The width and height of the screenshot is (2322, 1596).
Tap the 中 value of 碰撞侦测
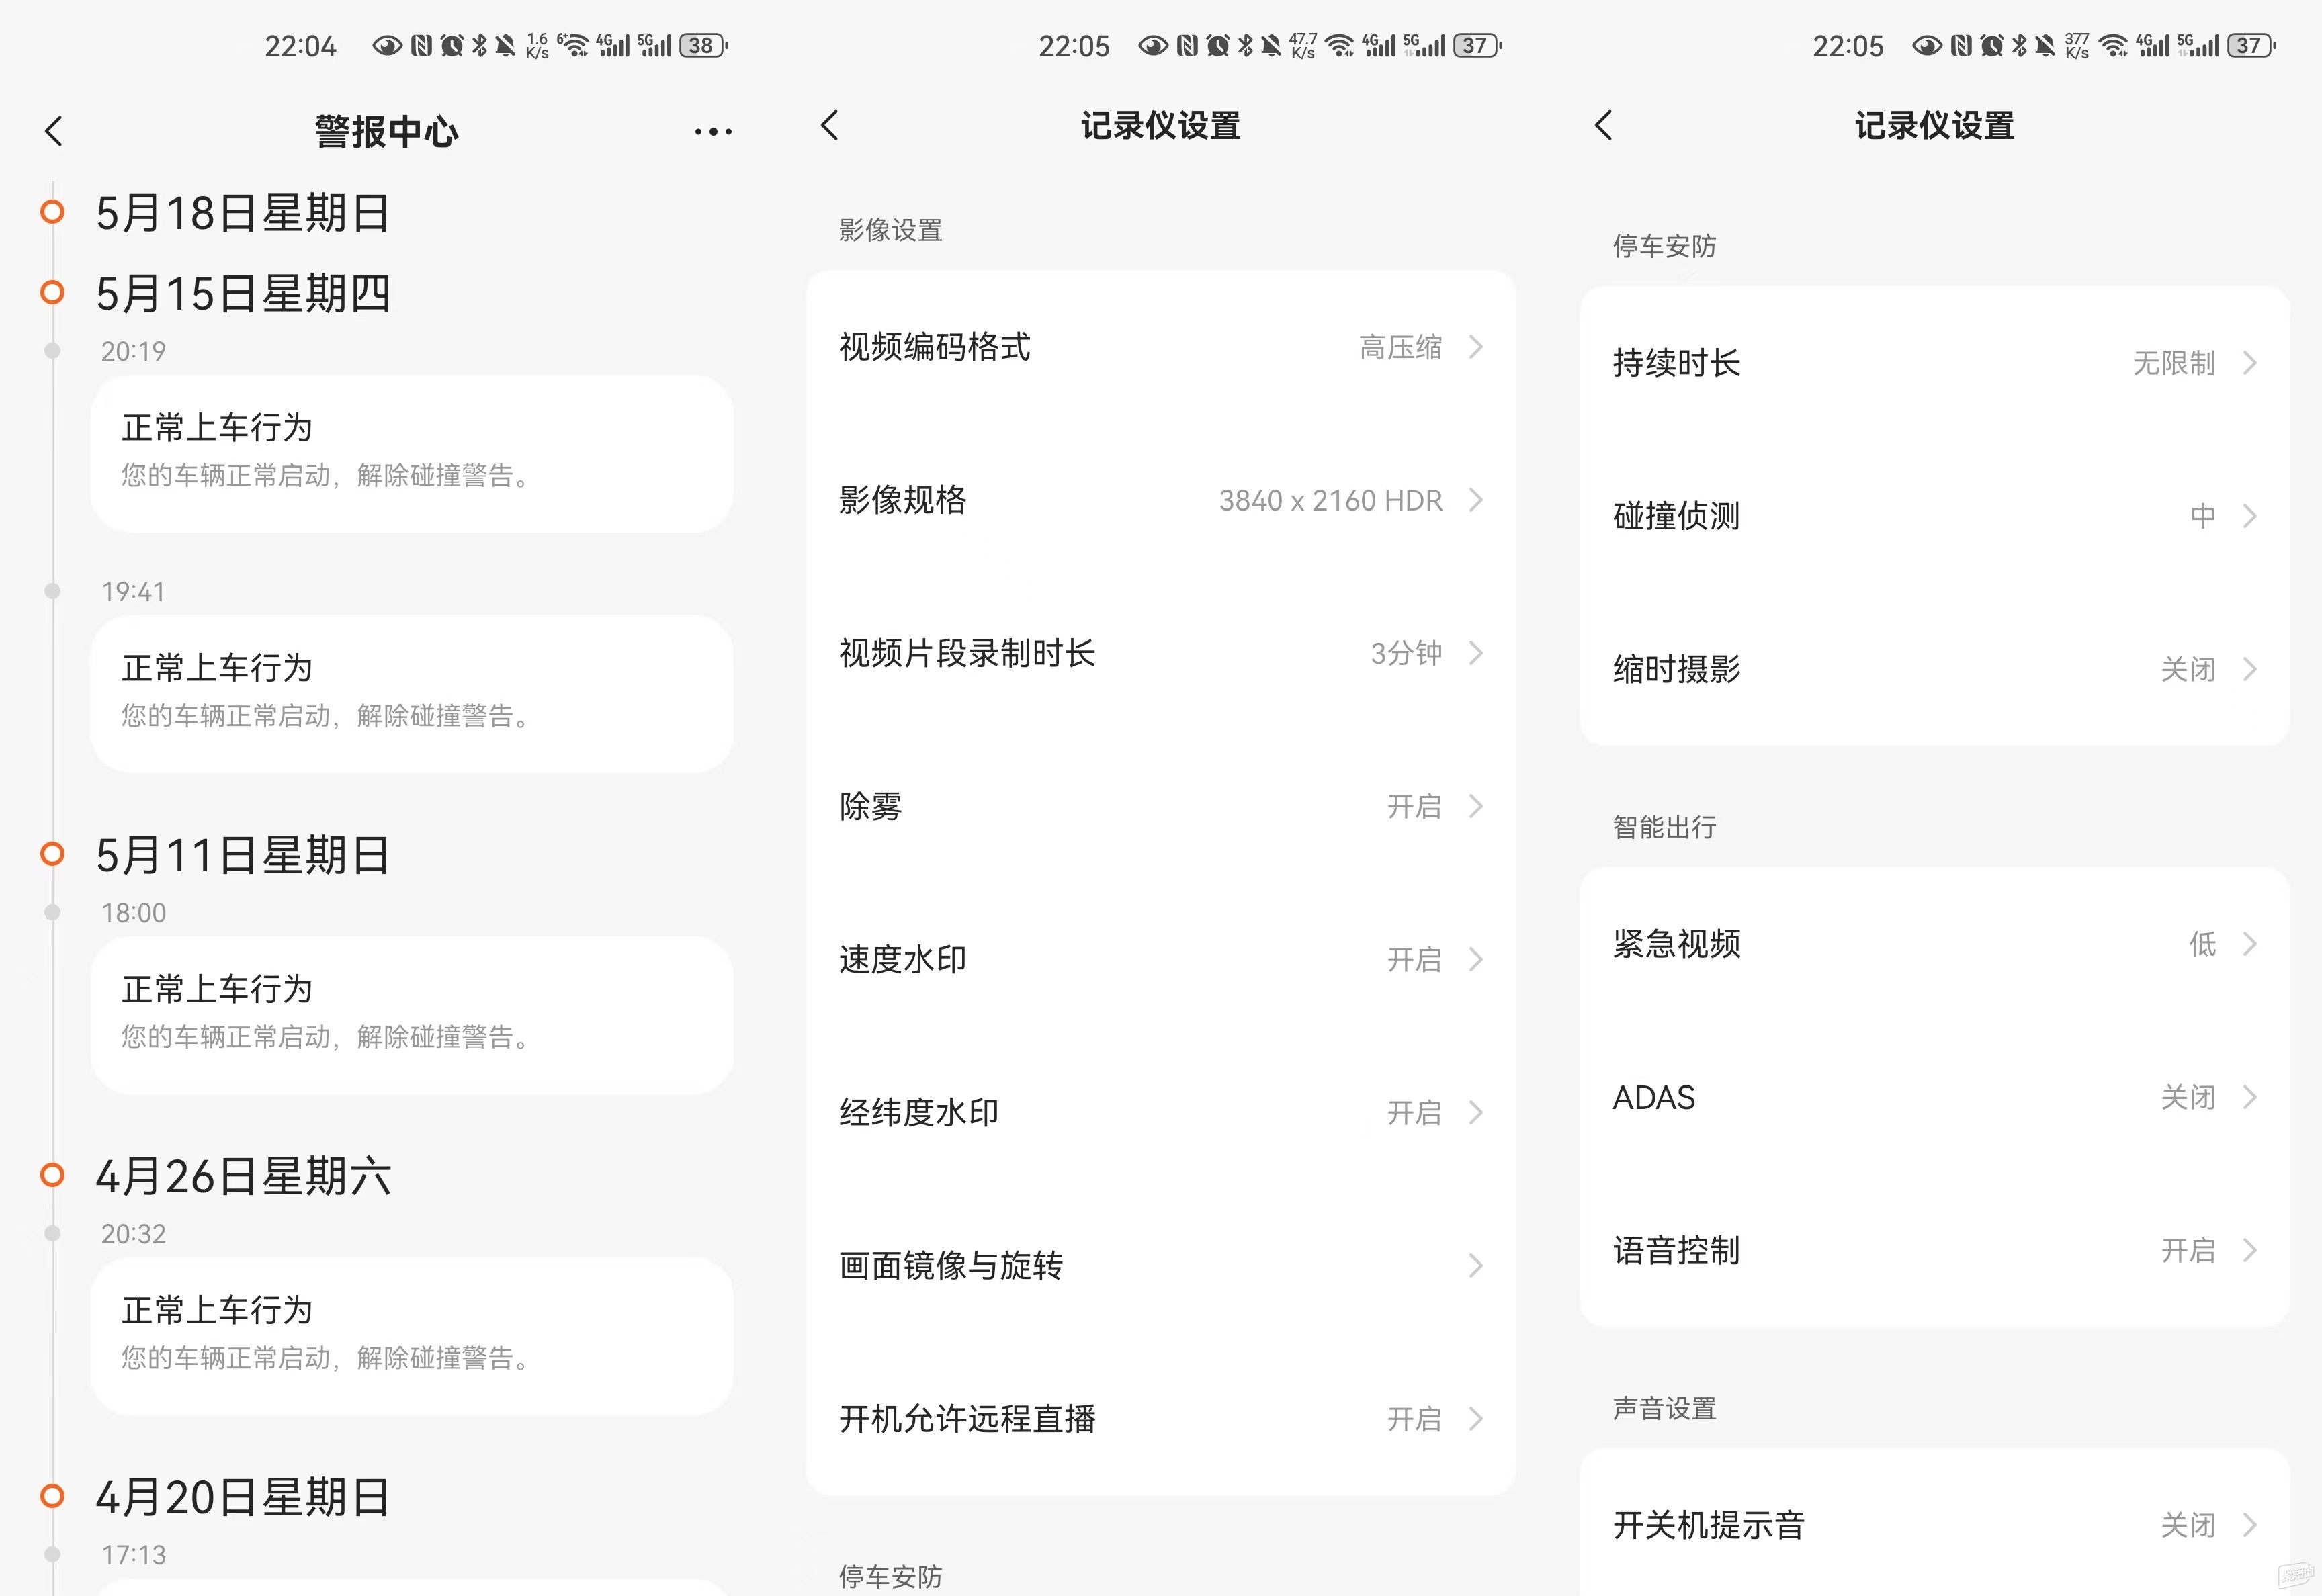pos(2203,516)
